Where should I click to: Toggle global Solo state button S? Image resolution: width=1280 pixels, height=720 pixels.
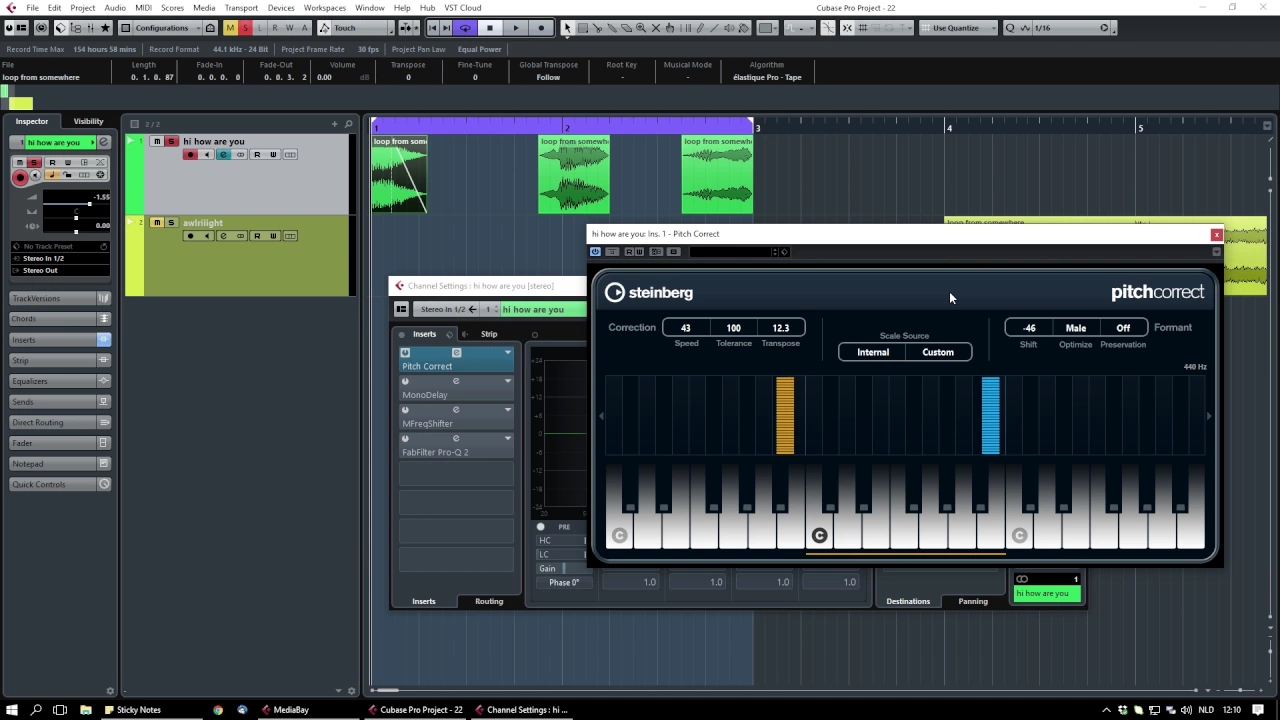[x=245, y=28]
